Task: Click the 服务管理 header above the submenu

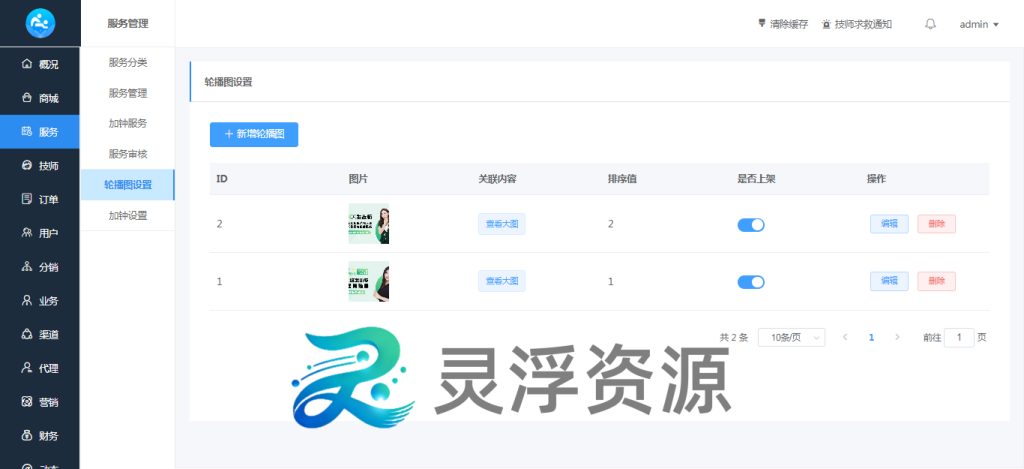Action: click(128, 24)
